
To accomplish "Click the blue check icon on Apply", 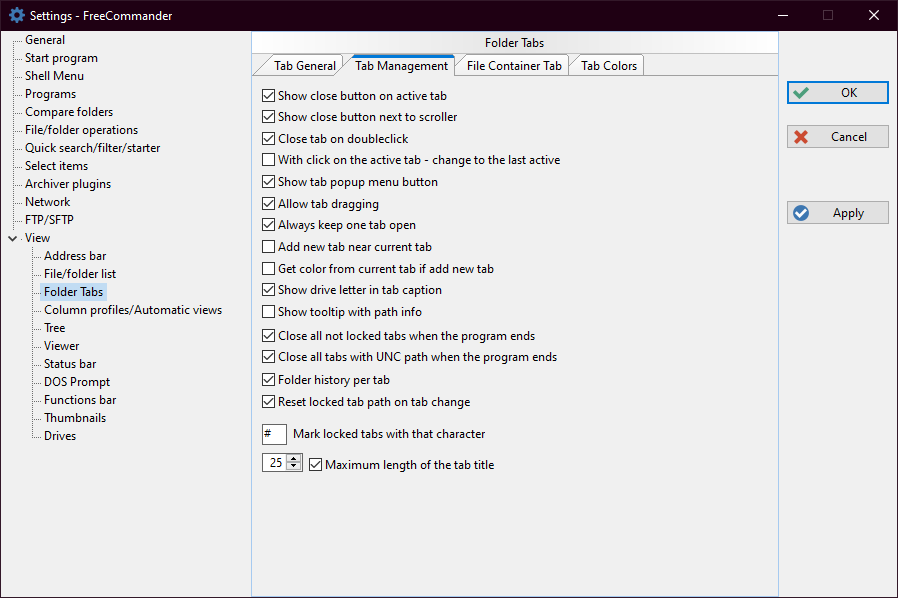I will 801,213.
